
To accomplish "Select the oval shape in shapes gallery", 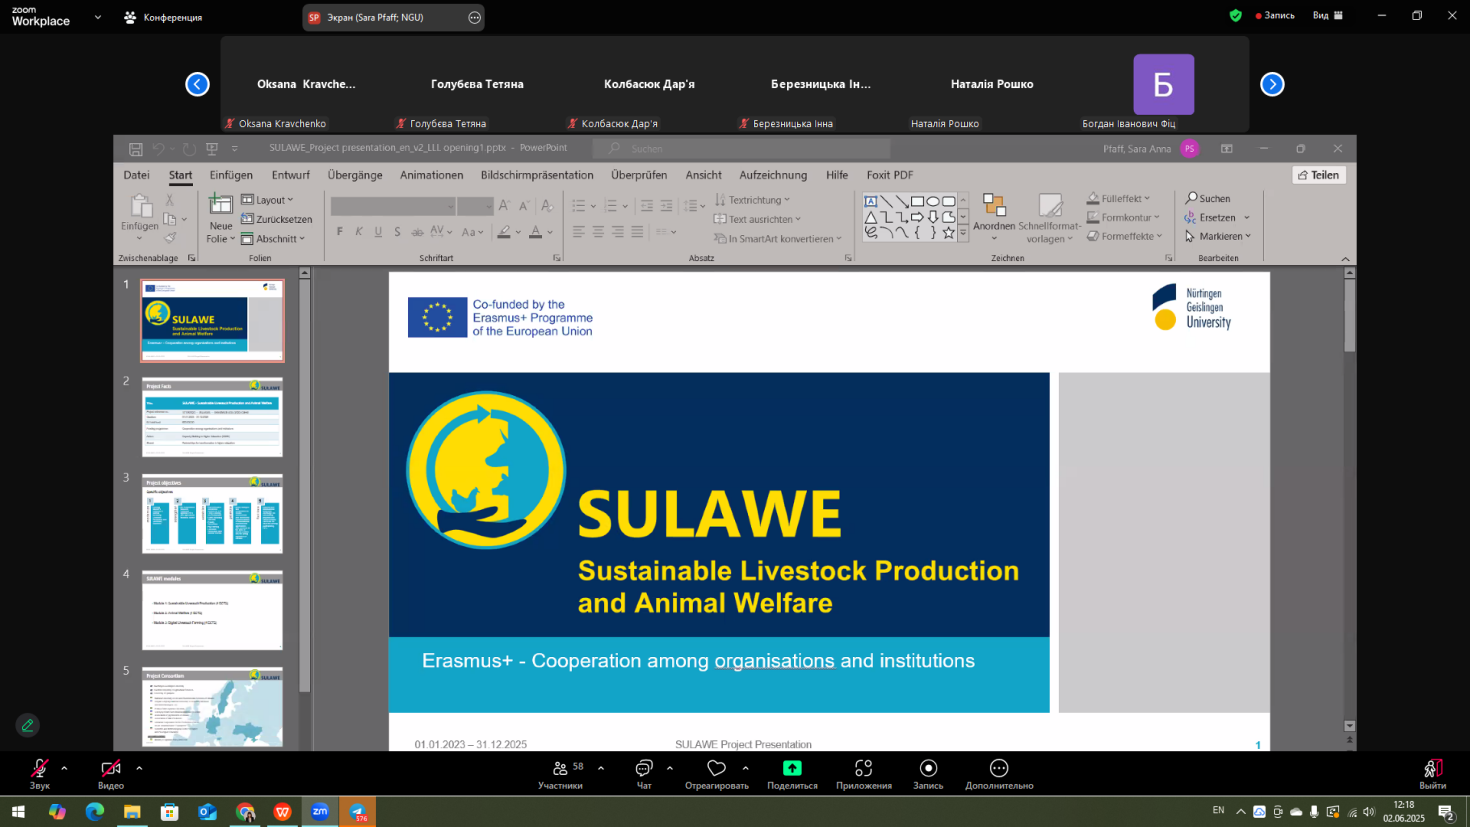I will [x=933, y=201].
